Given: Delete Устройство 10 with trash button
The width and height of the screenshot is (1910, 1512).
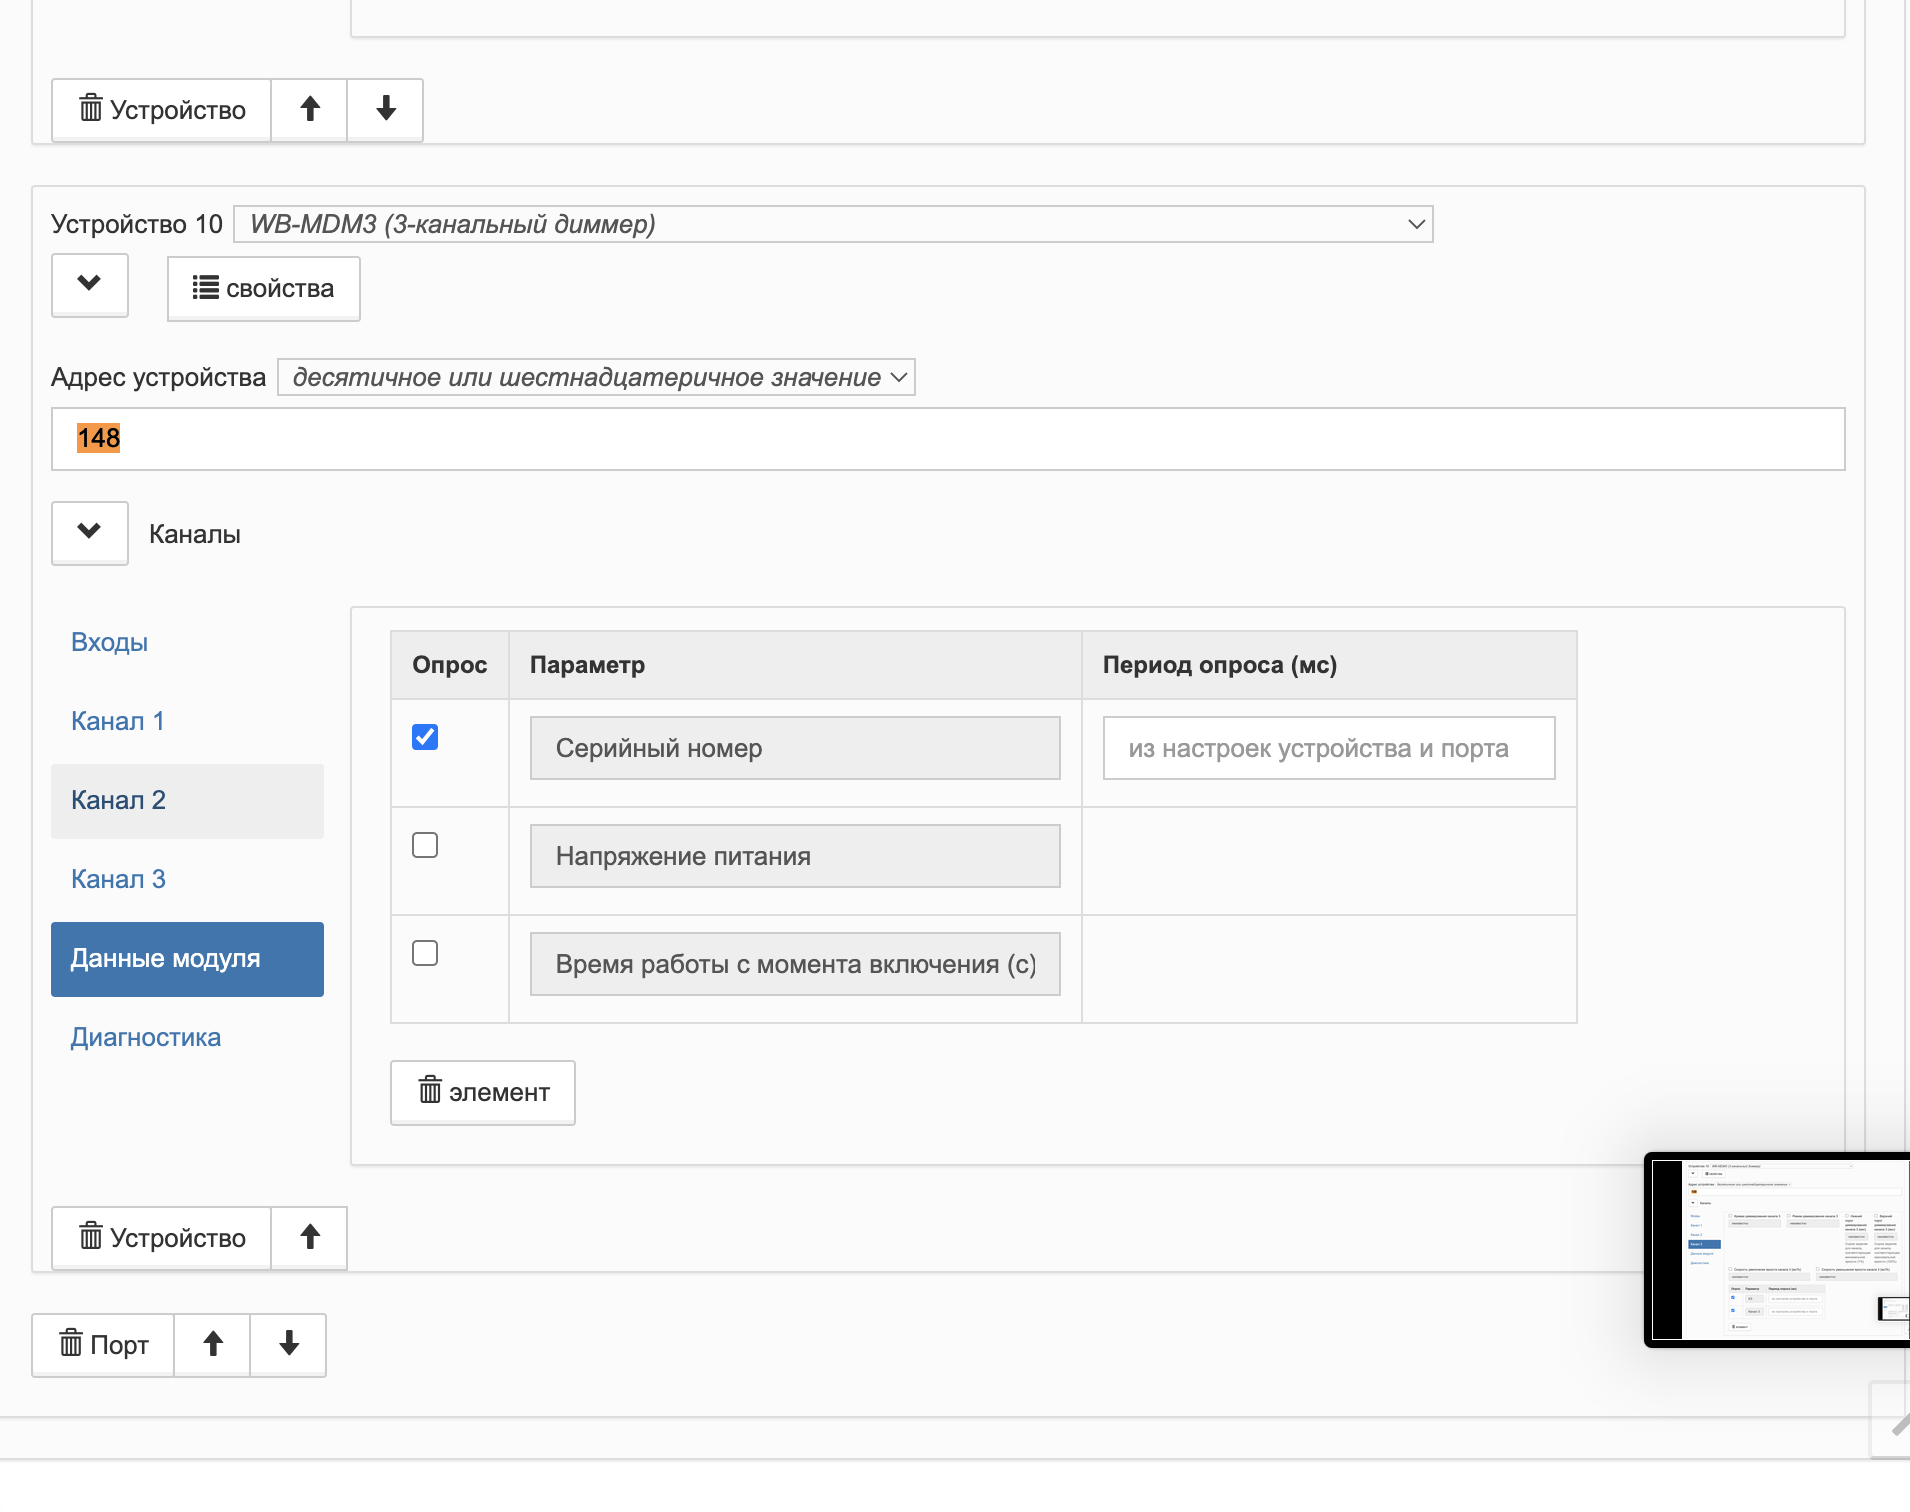Looking at the screenshot, I should (161, 1237).
